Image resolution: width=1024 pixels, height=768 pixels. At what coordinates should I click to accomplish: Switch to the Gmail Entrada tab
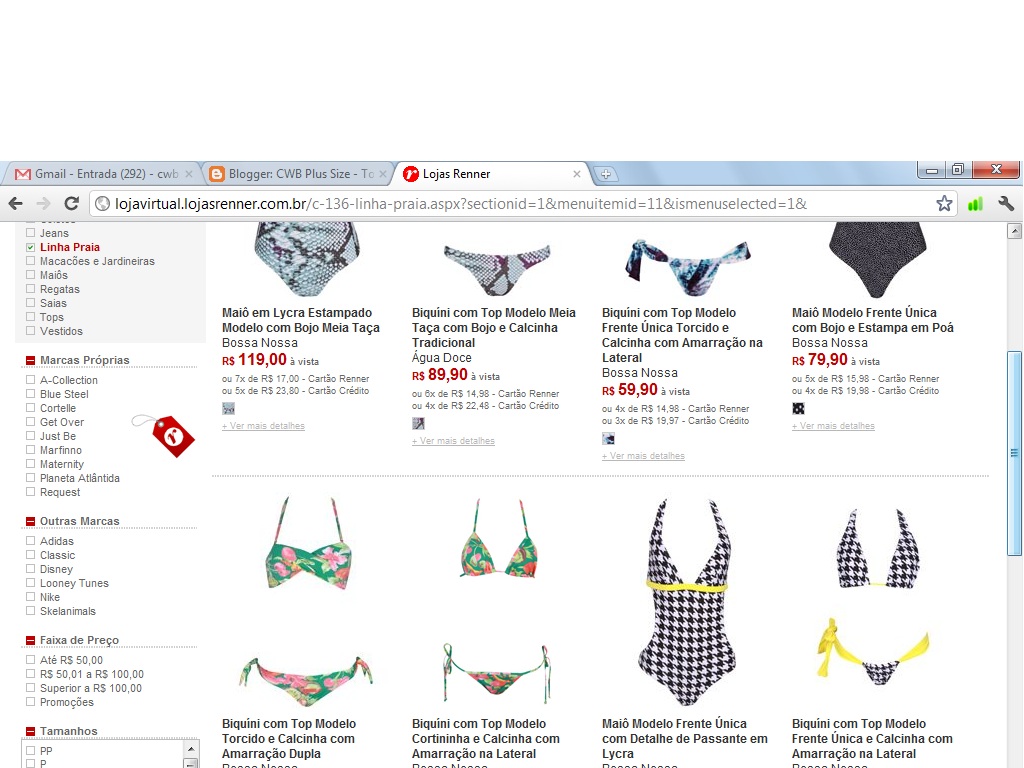pyautogui.click(x=103, y=174)
